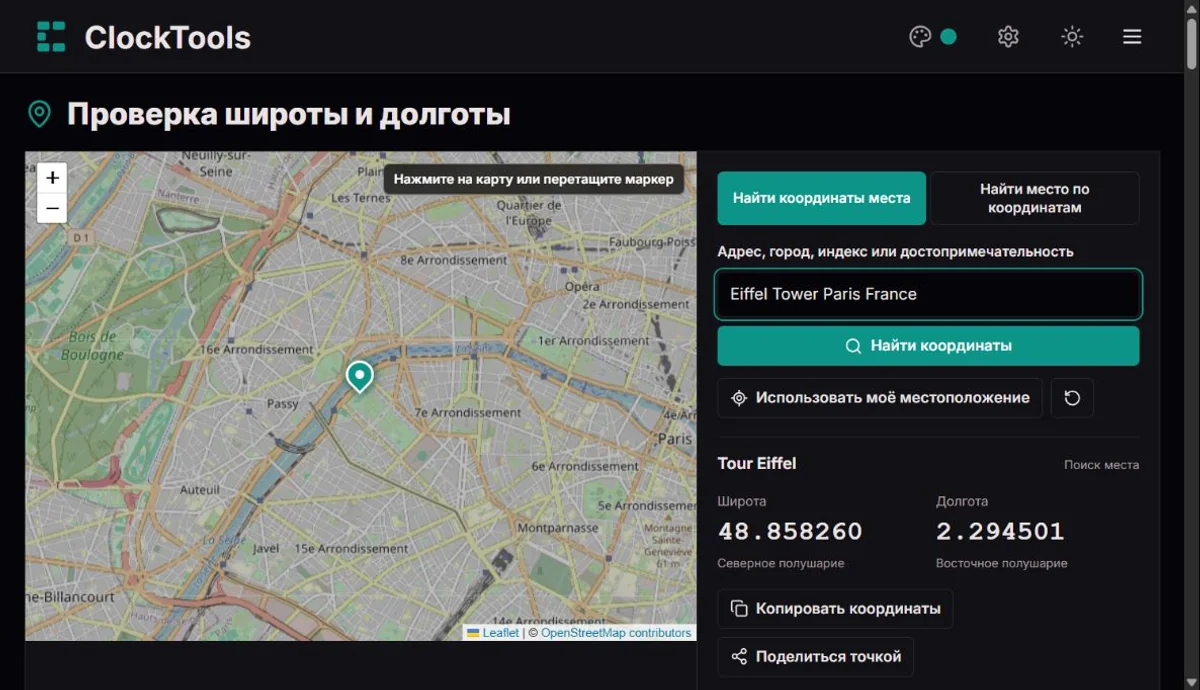Focus the address search input field

pos(928,294)
